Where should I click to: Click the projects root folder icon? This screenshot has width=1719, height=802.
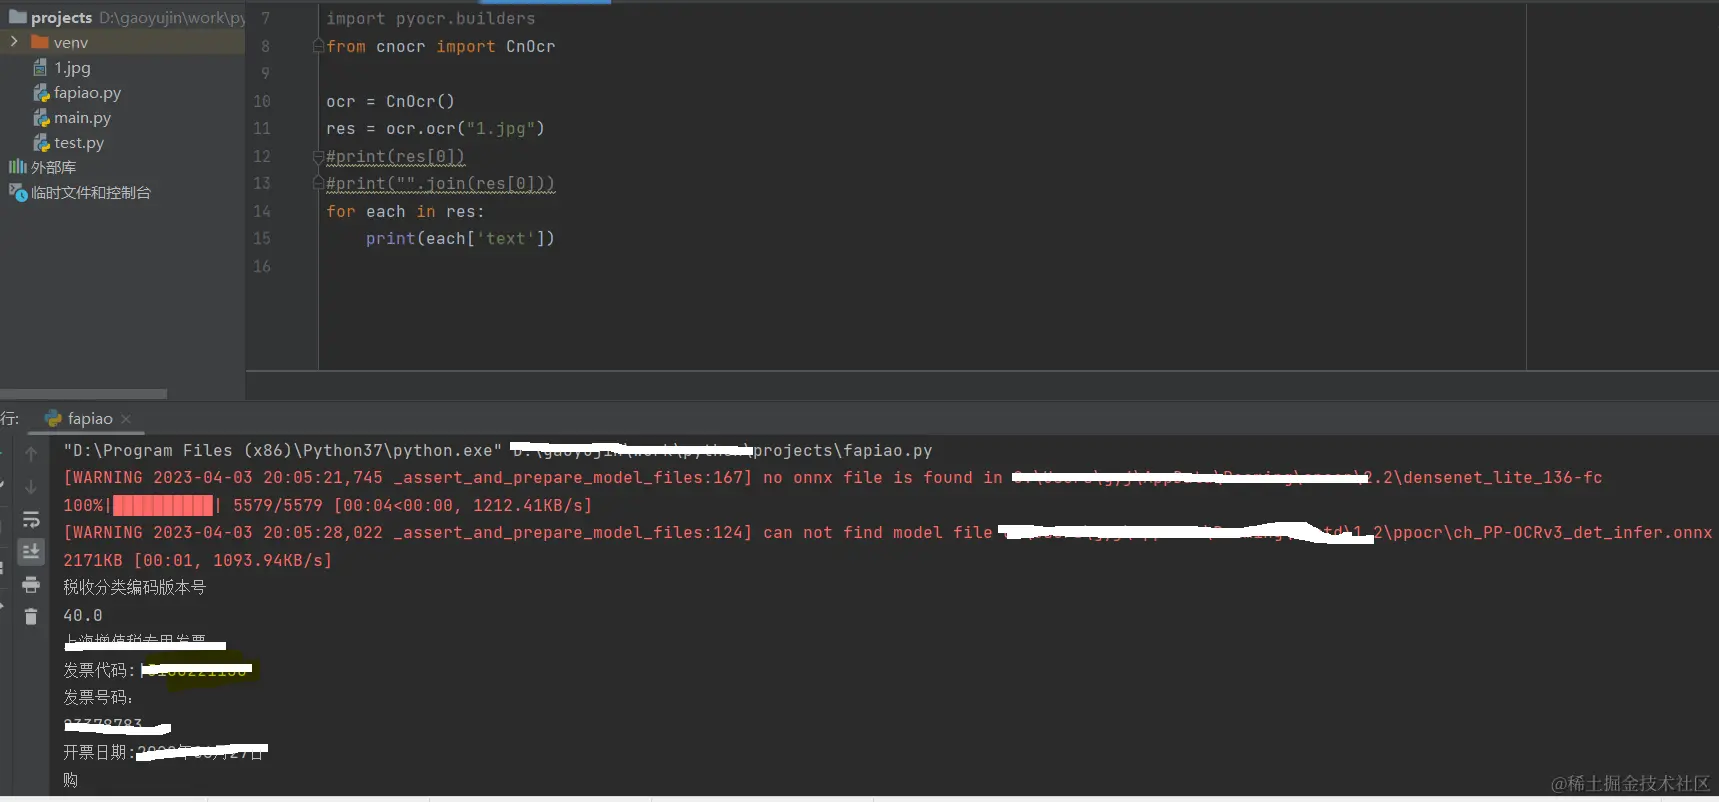tap(18, 17)
